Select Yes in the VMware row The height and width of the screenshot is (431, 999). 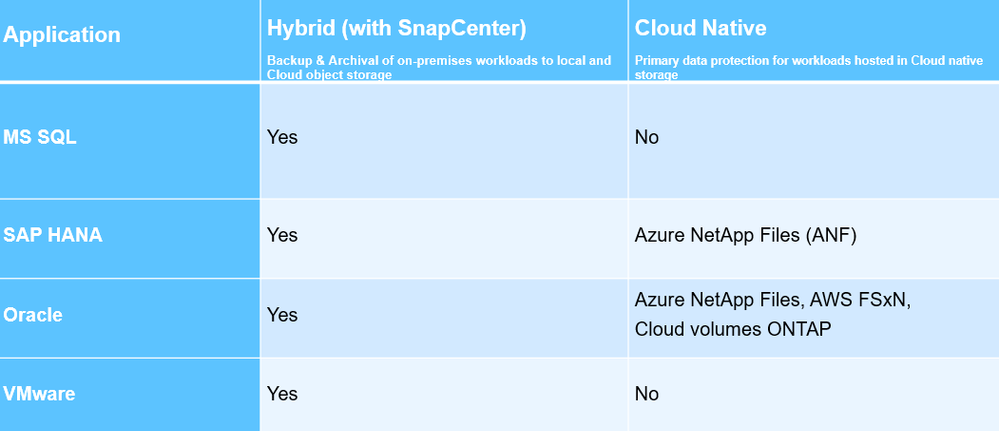click(x=282, y=394)
